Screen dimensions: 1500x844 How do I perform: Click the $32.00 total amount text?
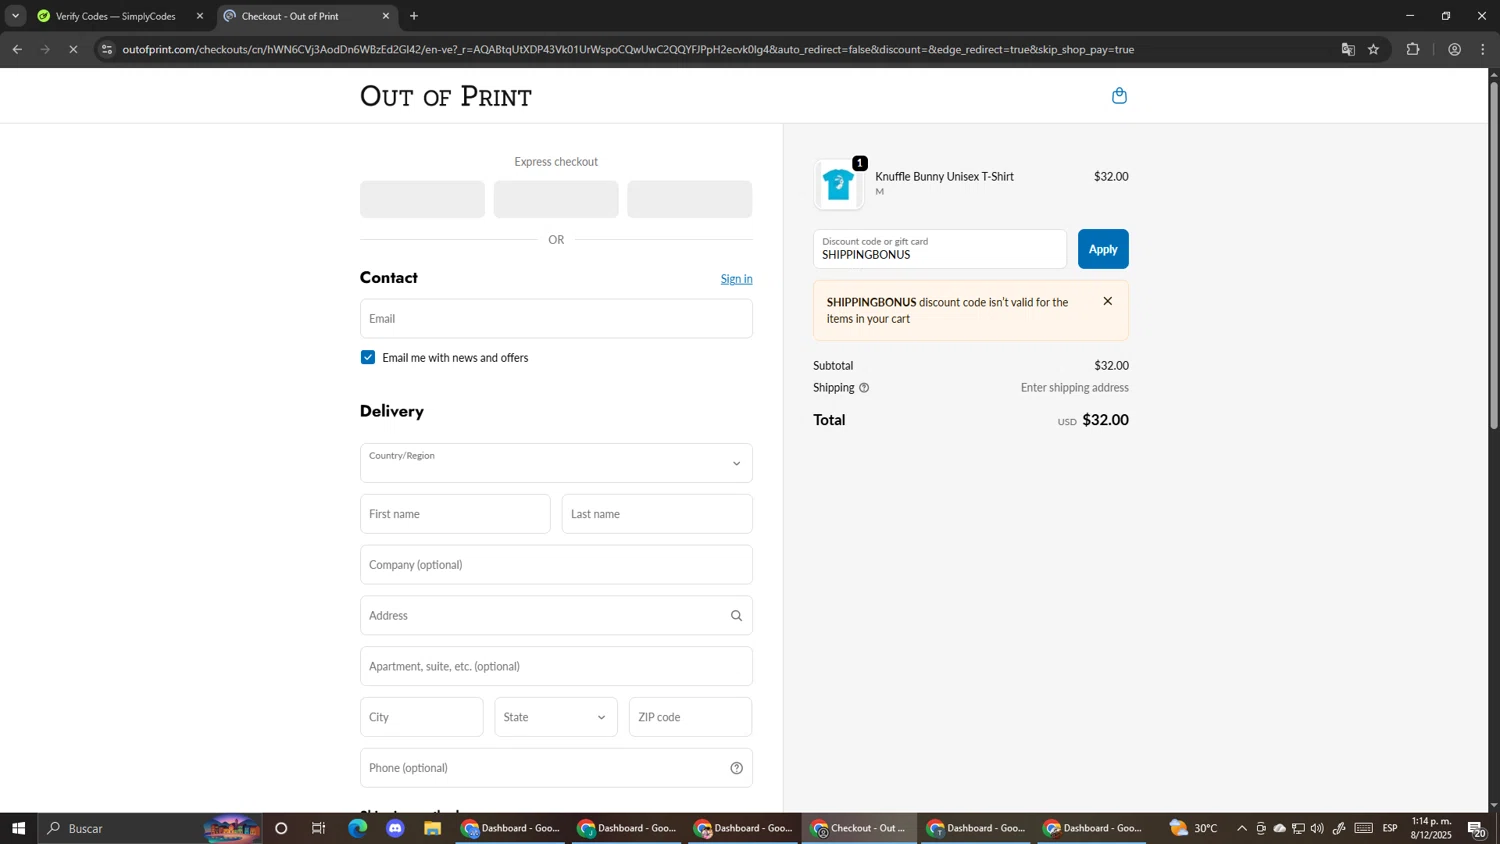pyautogui.click(x=1105, y=420)
